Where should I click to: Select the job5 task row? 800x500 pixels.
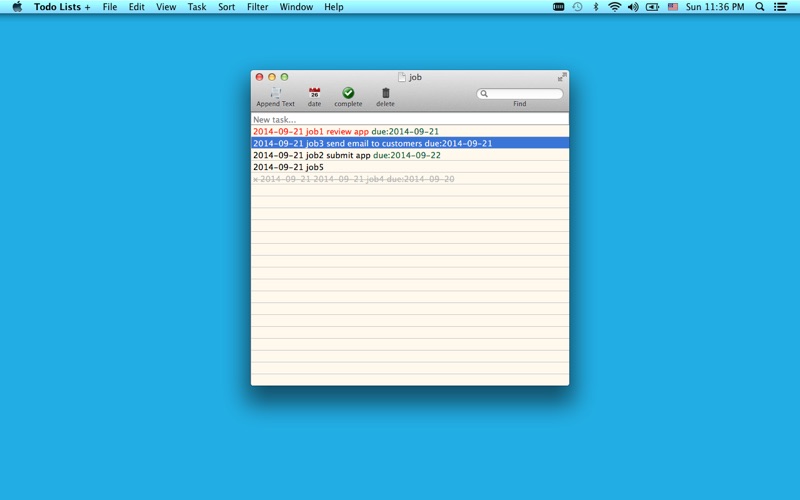pos(410,167)
